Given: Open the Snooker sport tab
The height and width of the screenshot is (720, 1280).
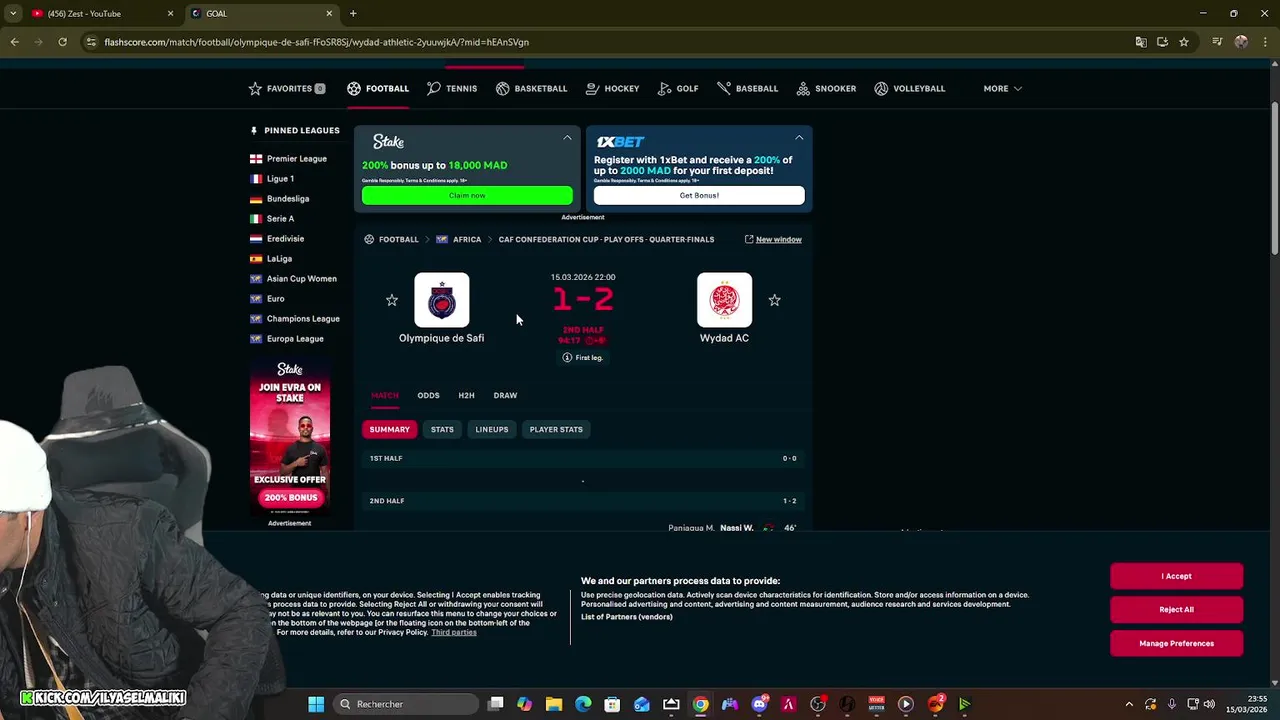Looking at the screenshot, I should coord(826,89).
